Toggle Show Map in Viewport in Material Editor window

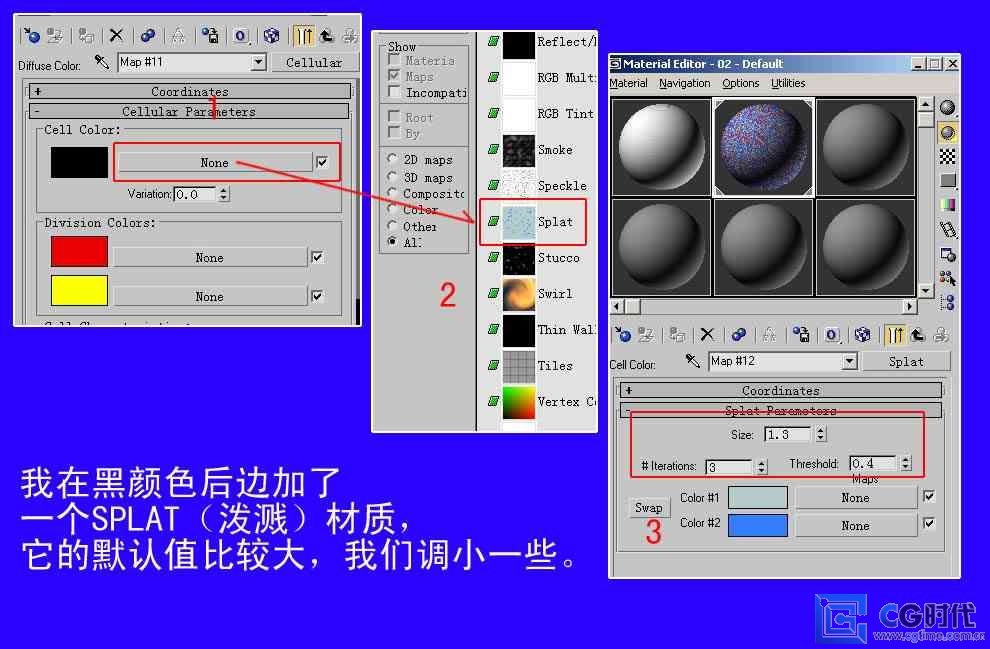(x=862, y=335)
